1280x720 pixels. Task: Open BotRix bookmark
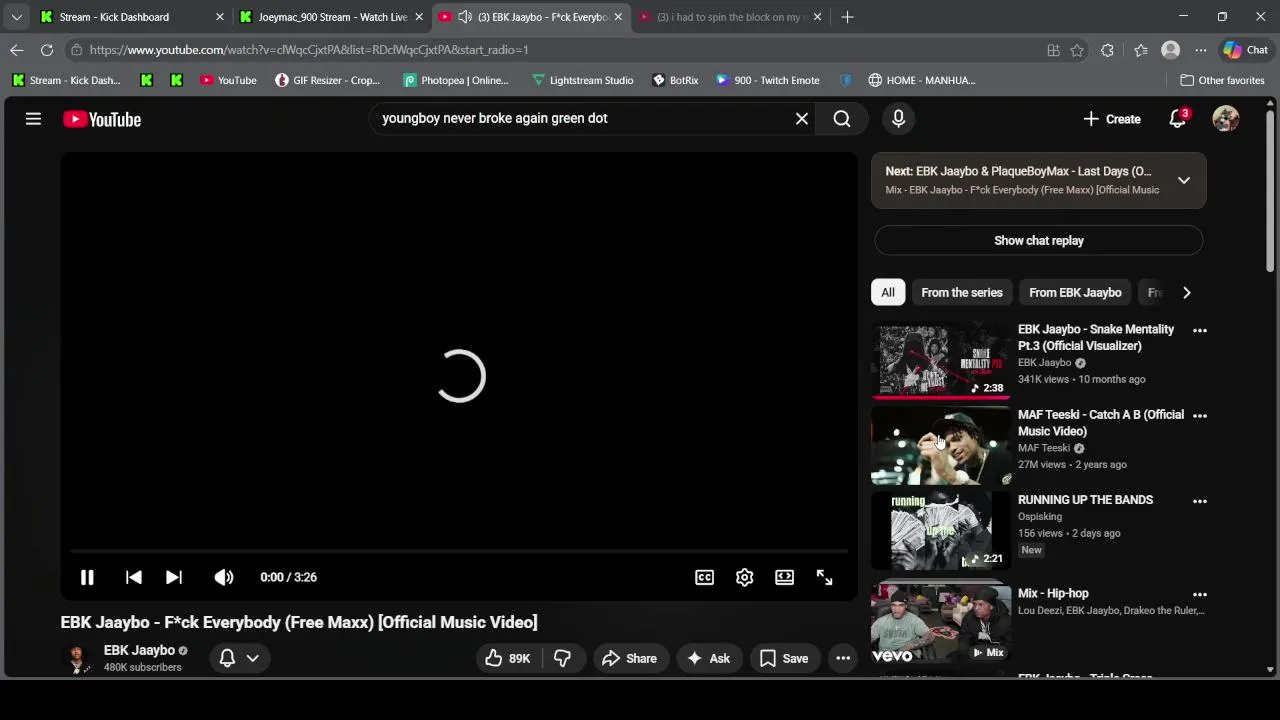[675, 80]
